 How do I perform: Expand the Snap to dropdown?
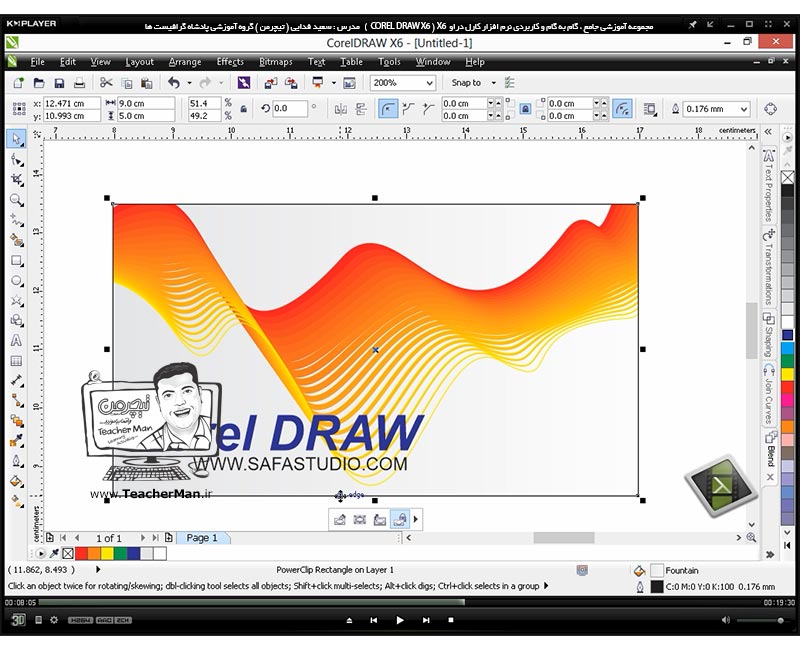tap(493, 83)
